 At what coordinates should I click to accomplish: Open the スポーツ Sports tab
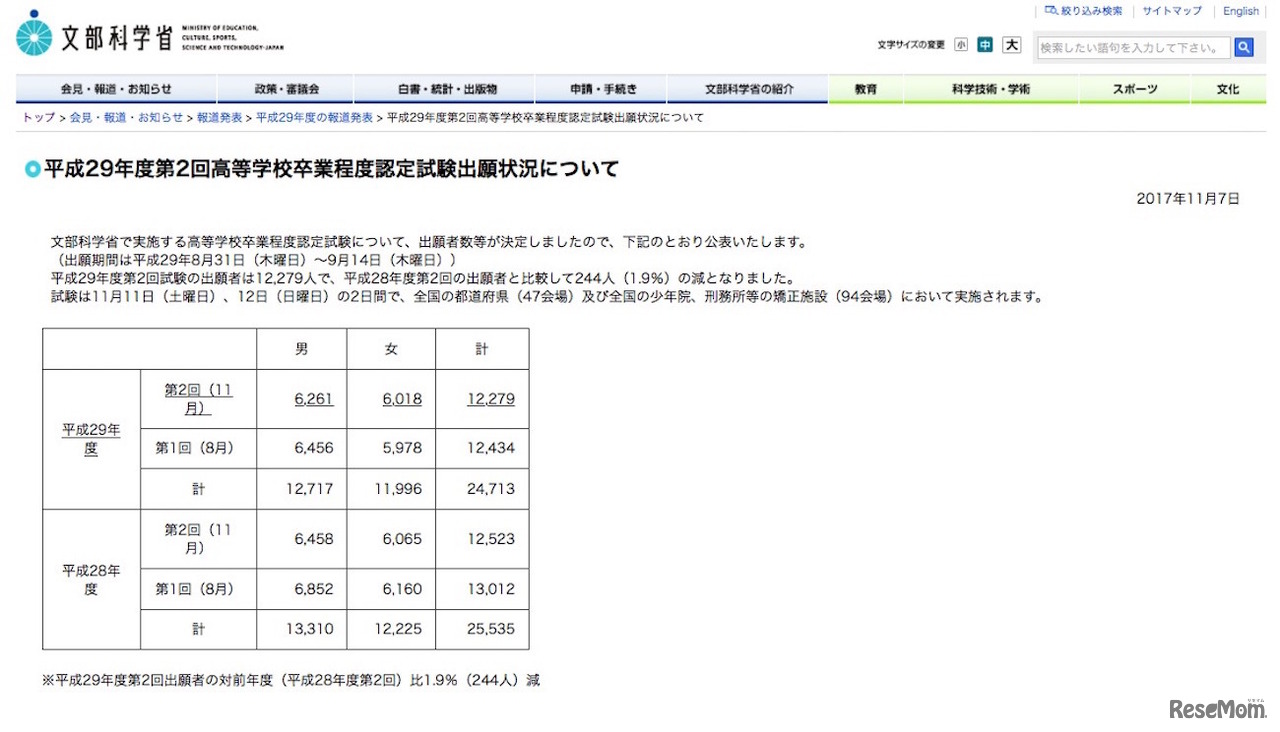(x=1135, y=88)
